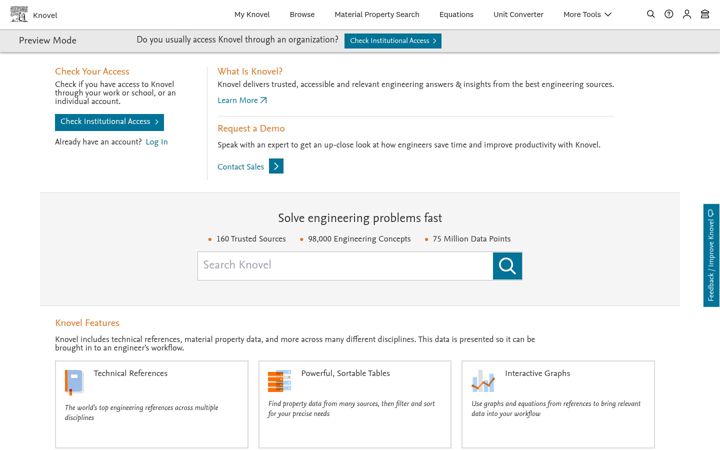Click the Check Your Access heading
Image resolution: width=720 pixels, height=450 pixels.
pos(92,72)
